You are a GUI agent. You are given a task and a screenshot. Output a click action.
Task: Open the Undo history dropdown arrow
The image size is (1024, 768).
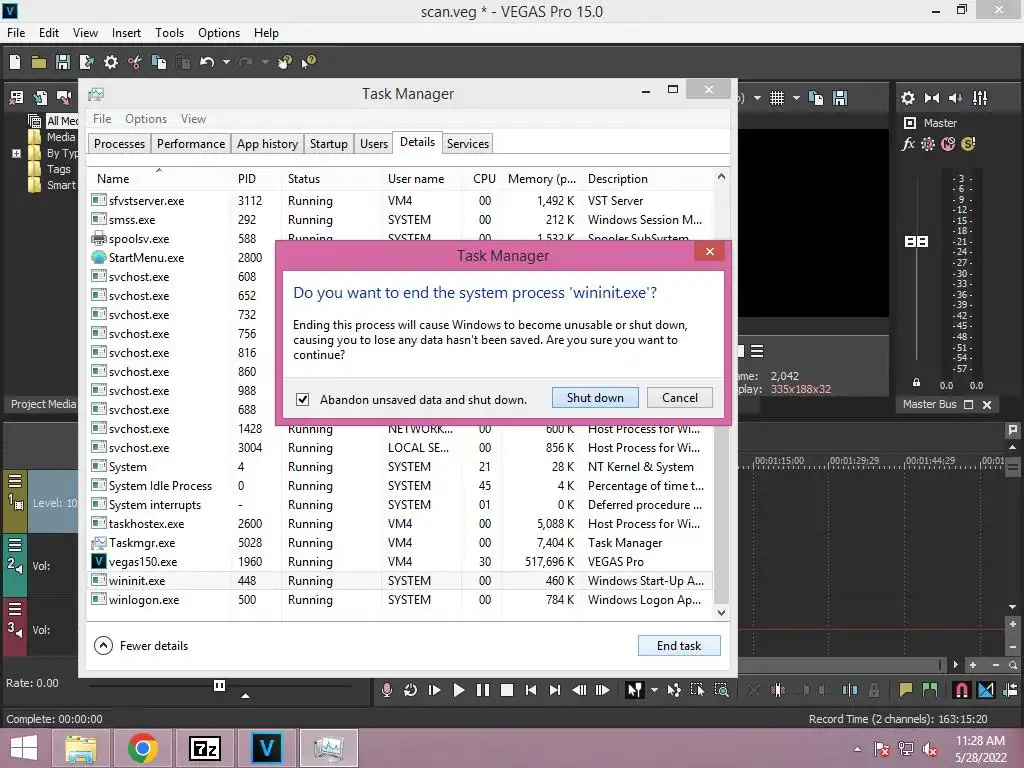pyautogui.click(x=226, y=62)
